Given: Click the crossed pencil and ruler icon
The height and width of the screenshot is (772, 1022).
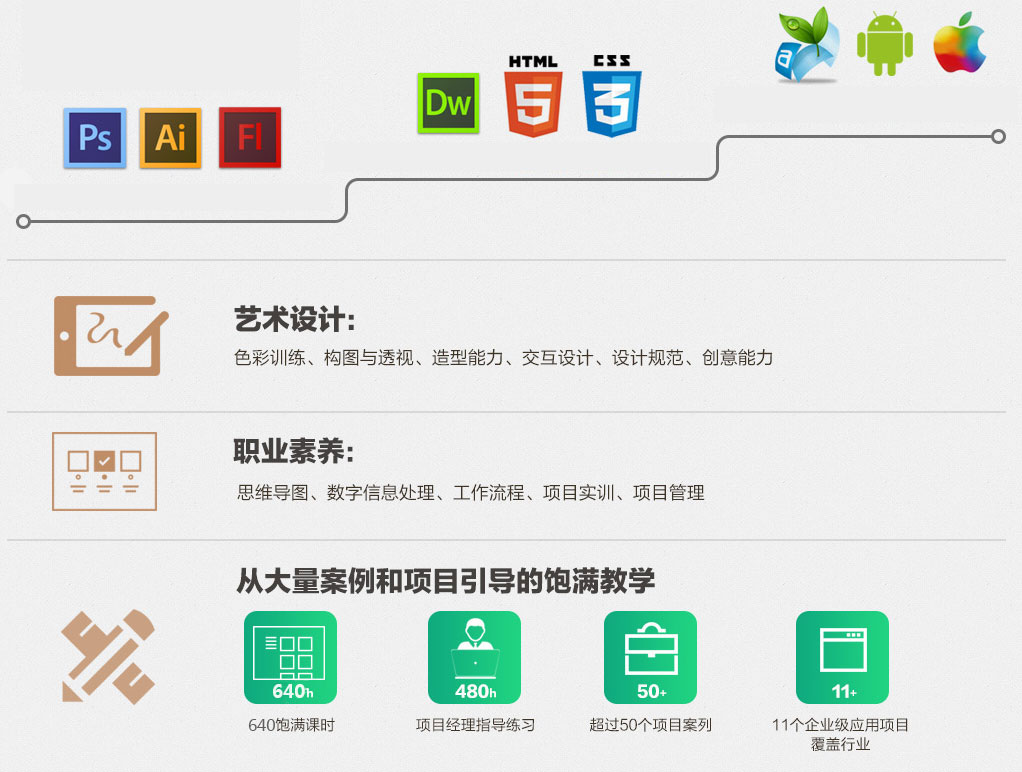Looking at the screenshot, I should point(107,656).
